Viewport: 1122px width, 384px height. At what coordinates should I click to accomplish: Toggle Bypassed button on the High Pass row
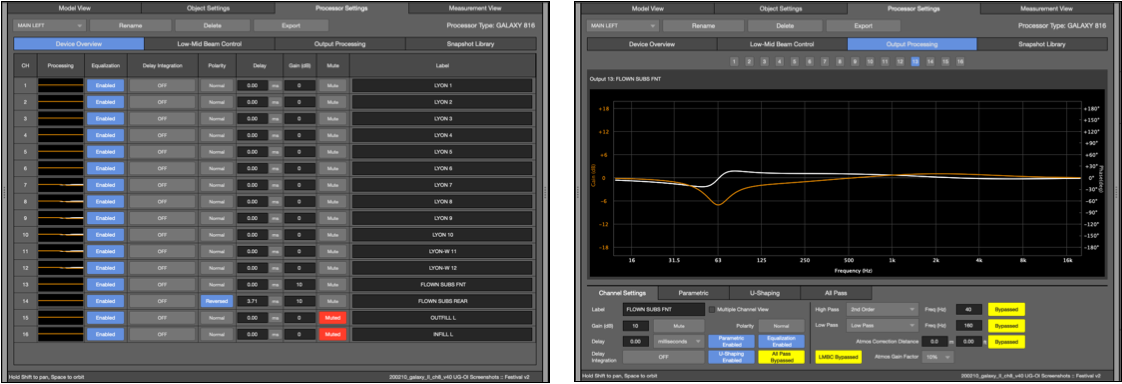pos(1006,310)
